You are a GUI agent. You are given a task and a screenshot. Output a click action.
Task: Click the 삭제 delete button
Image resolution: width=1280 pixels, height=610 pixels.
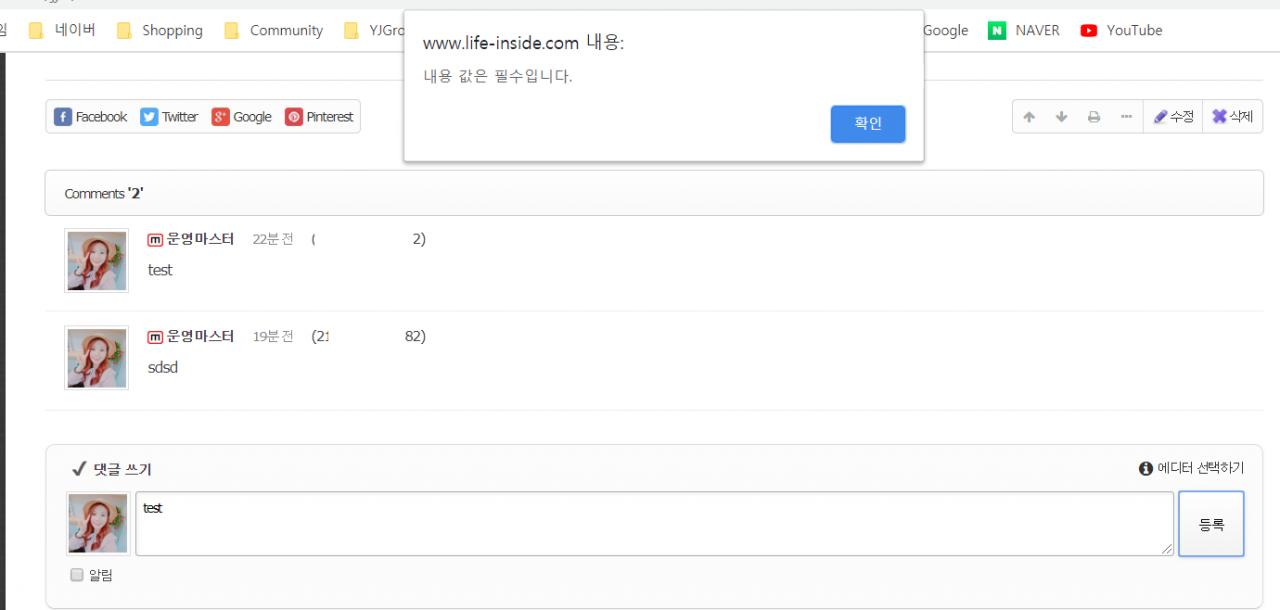point(1232,117)
